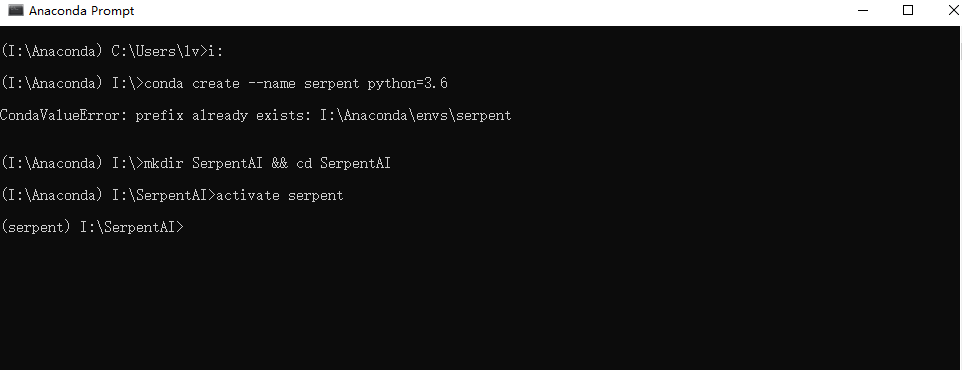The height and width of the screenshot is (370, 962).
Task: Click the Anaconda Prompt title bar icon
Action: pyautogui.click(x=16, y=10)
